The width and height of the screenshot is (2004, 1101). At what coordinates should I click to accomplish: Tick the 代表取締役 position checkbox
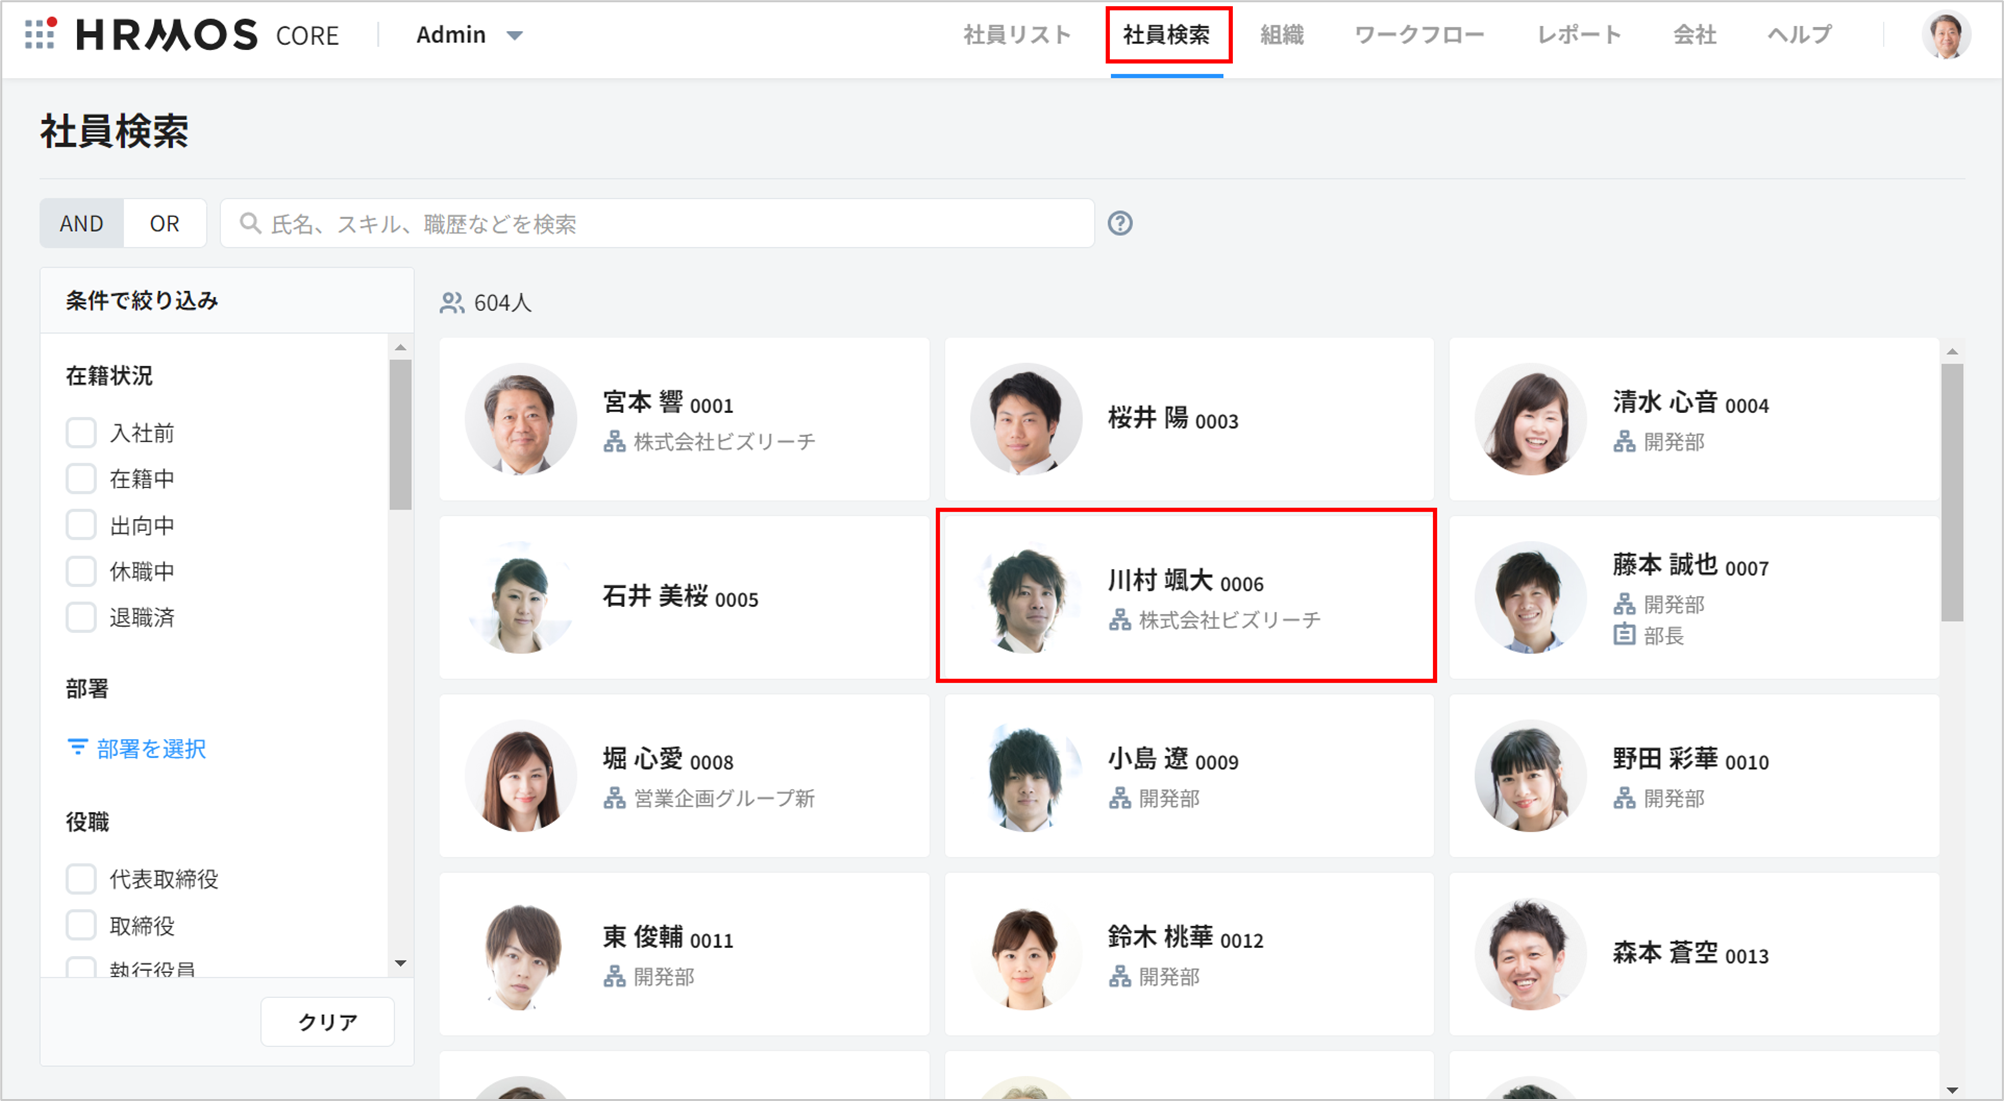[81, 879]
